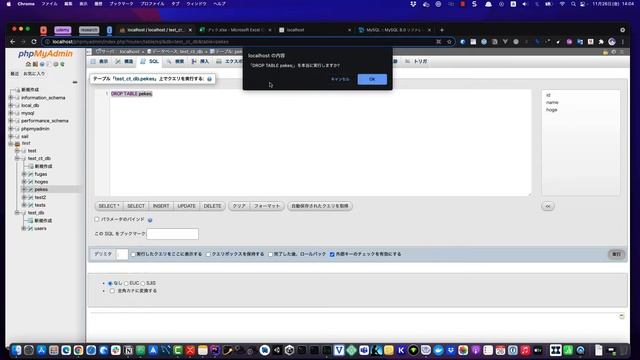This screenshot has width=640, height=360.
Task: Switch to the 検索 tab
Action: [176, 62]
